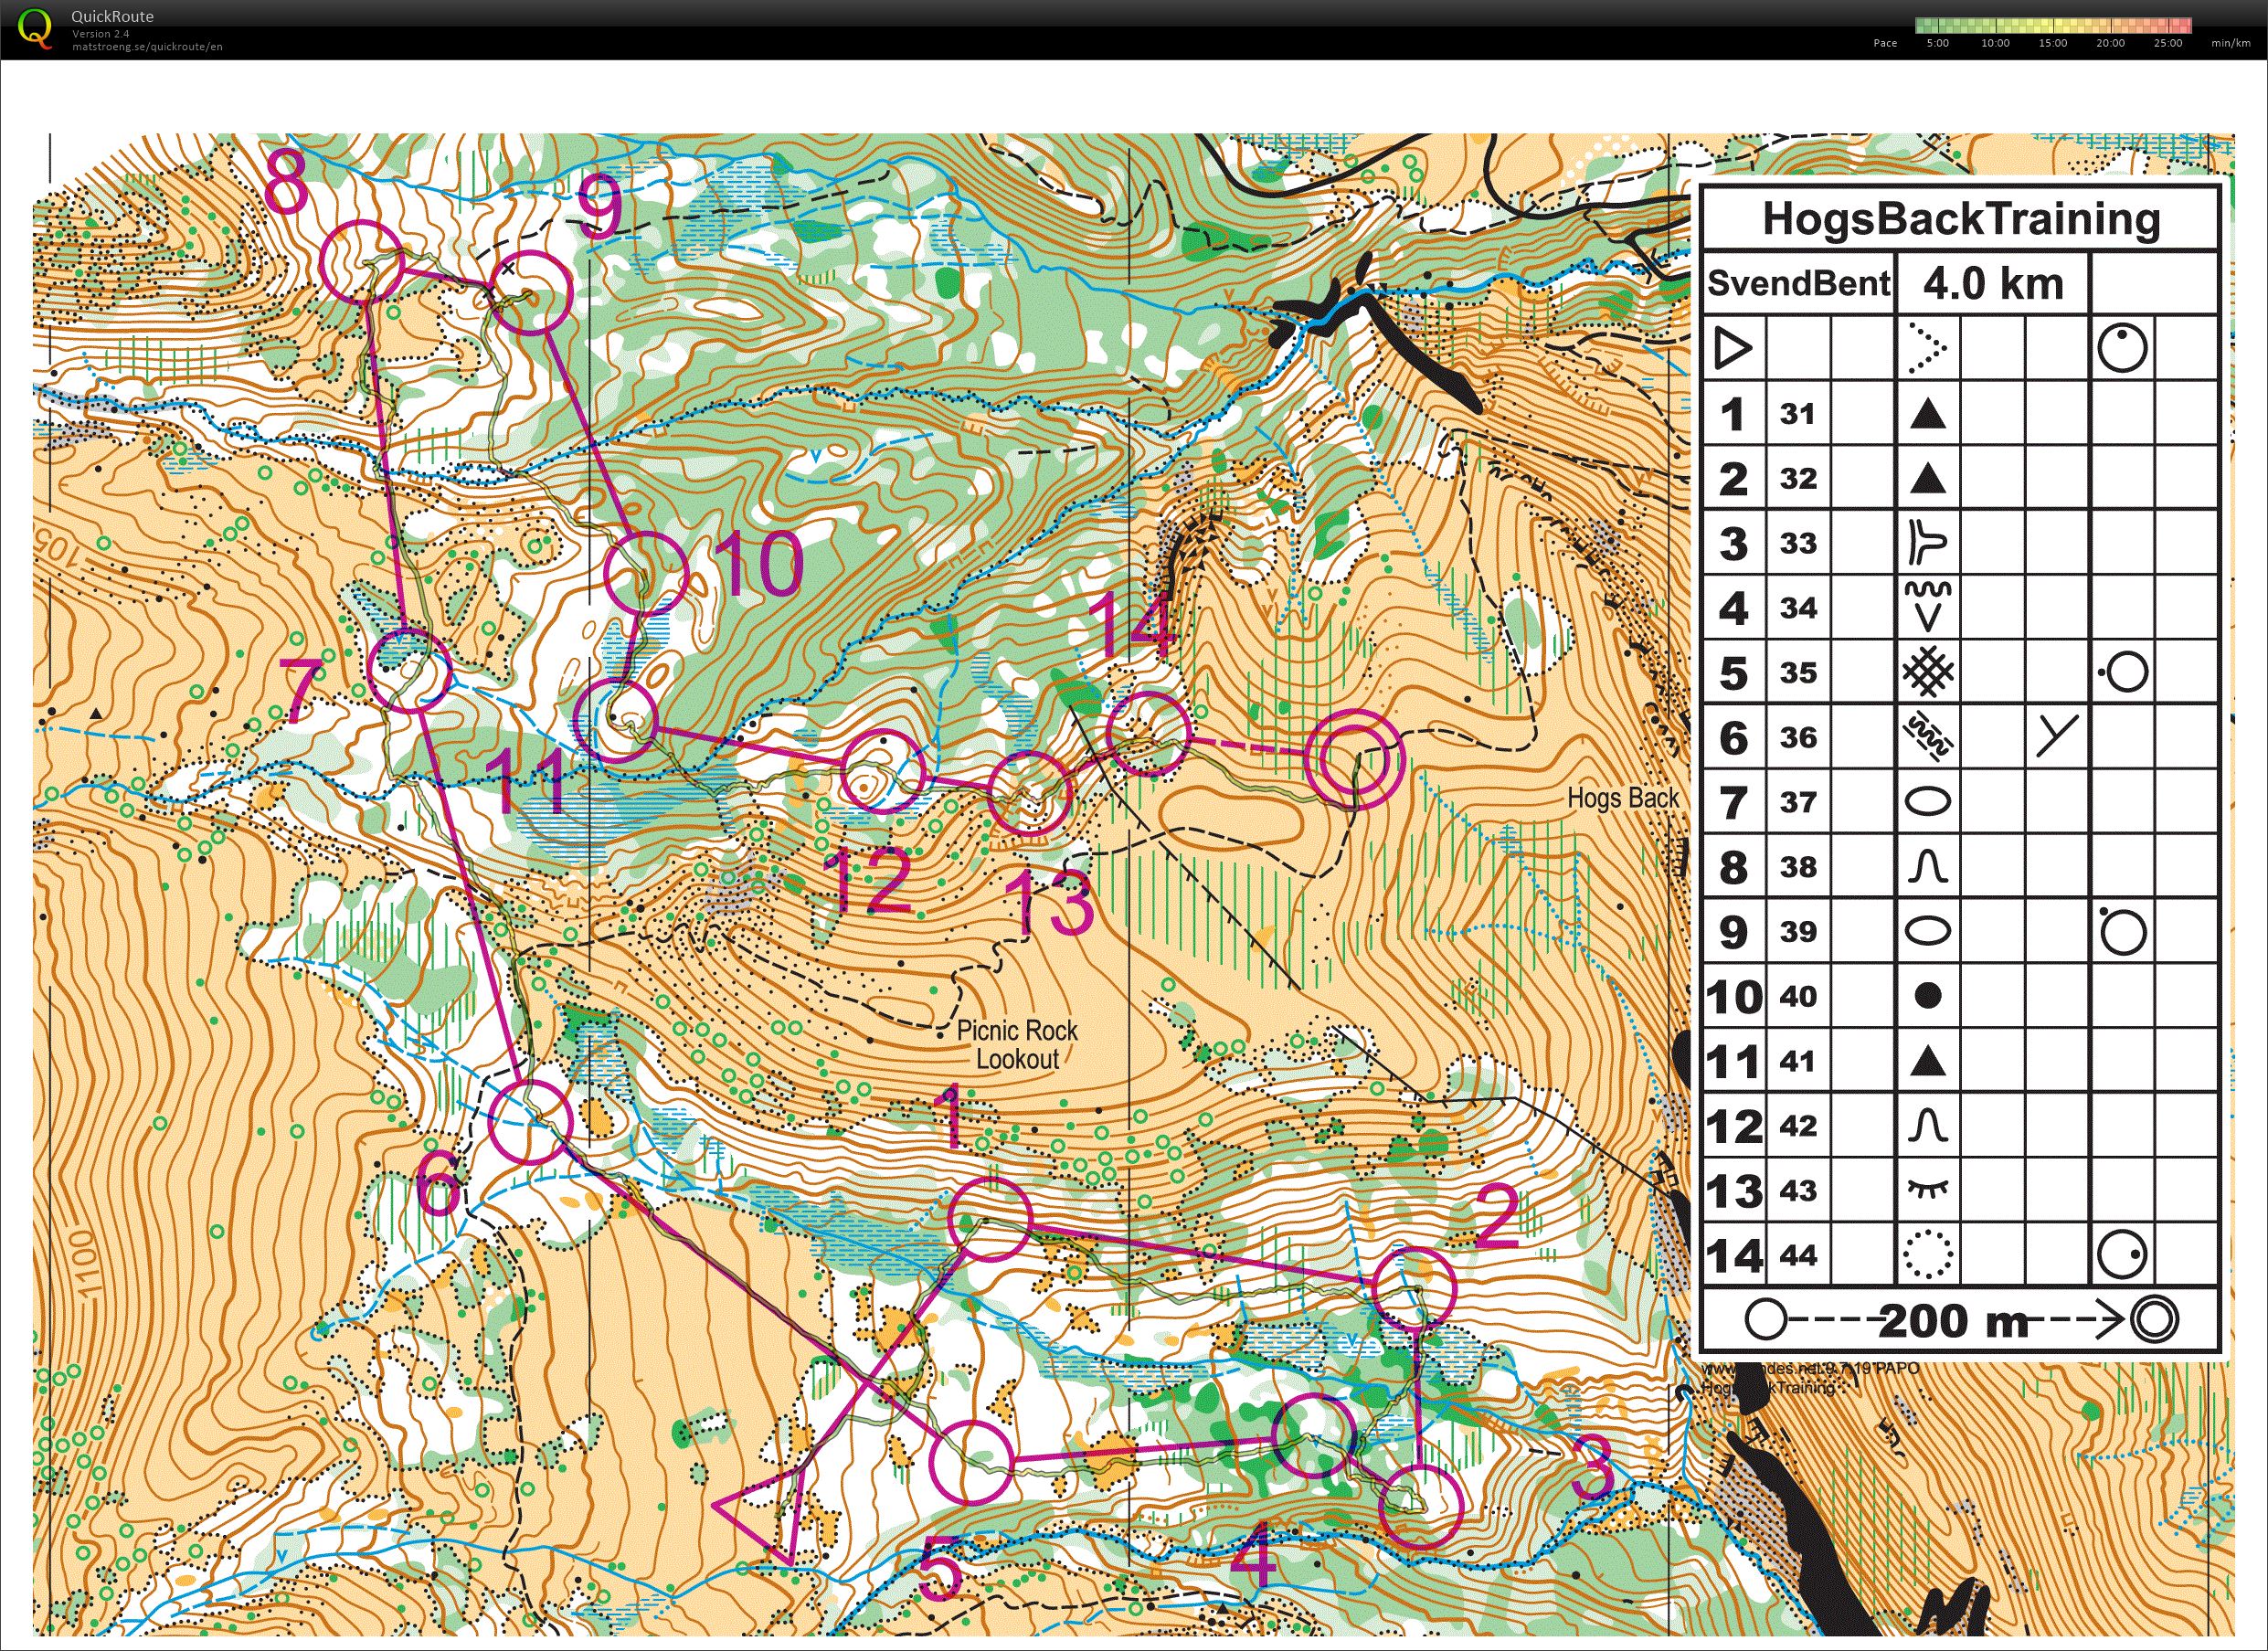Screen dimensions: 2268x1651
Task: Click control code 40 in the table
Action: pos(1797,996)
